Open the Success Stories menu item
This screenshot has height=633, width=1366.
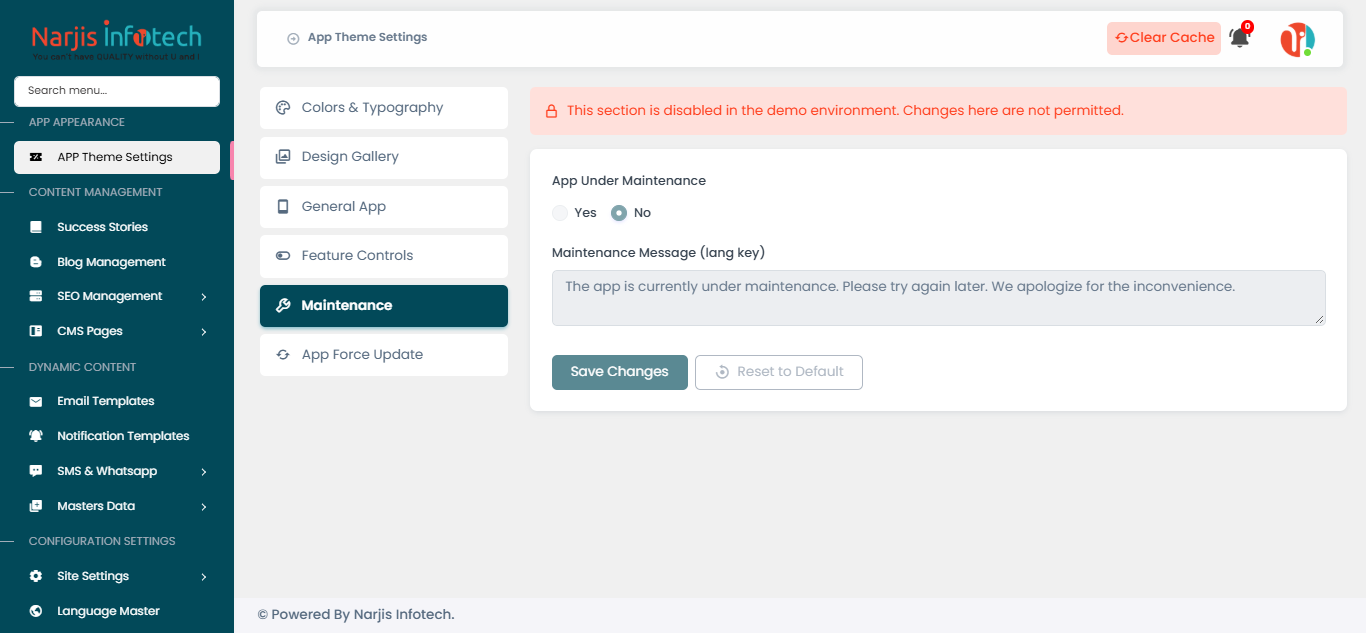pyautogui.click(x=117, y=227)
